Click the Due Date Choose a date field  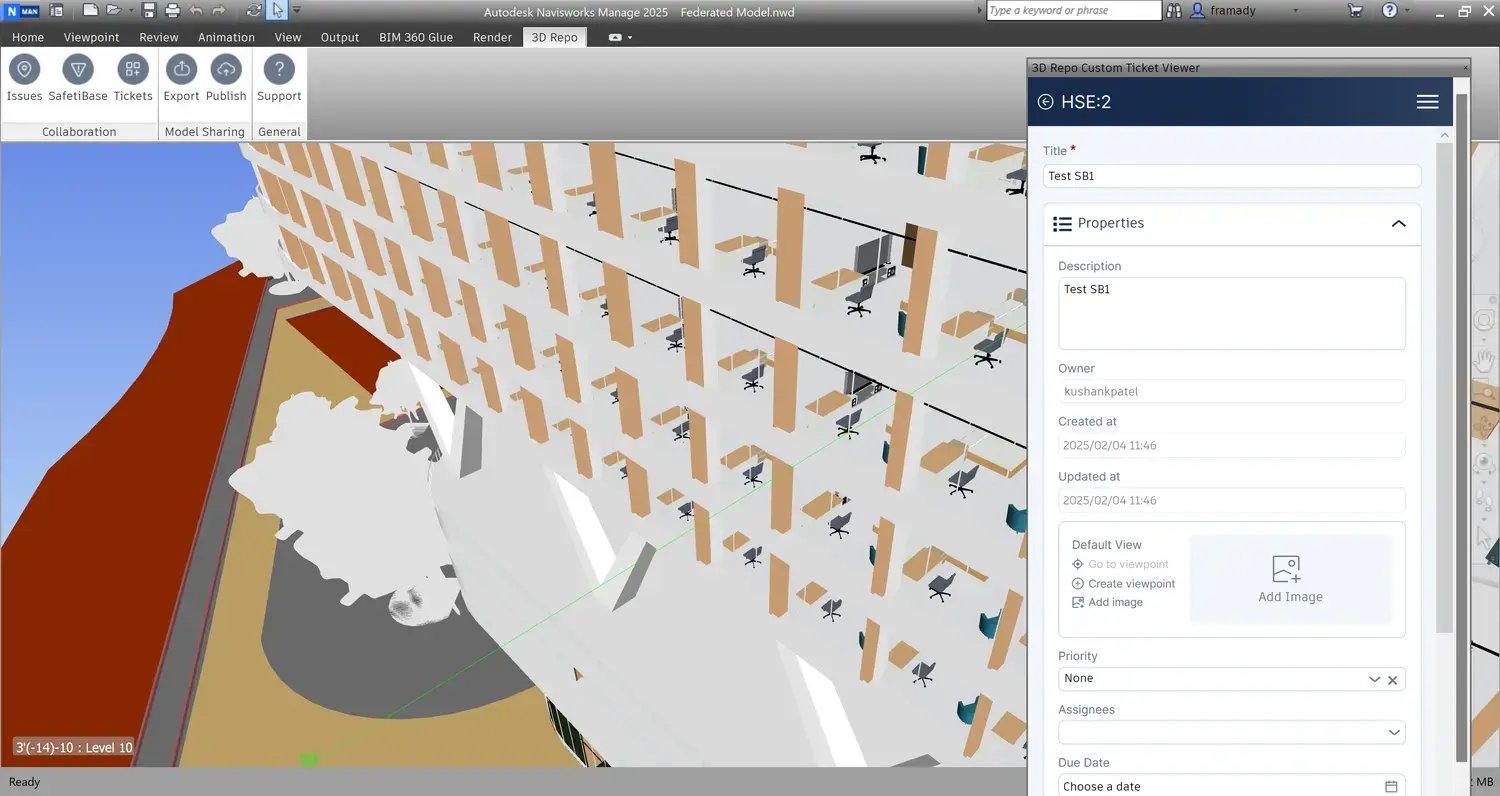point(1231,787)
